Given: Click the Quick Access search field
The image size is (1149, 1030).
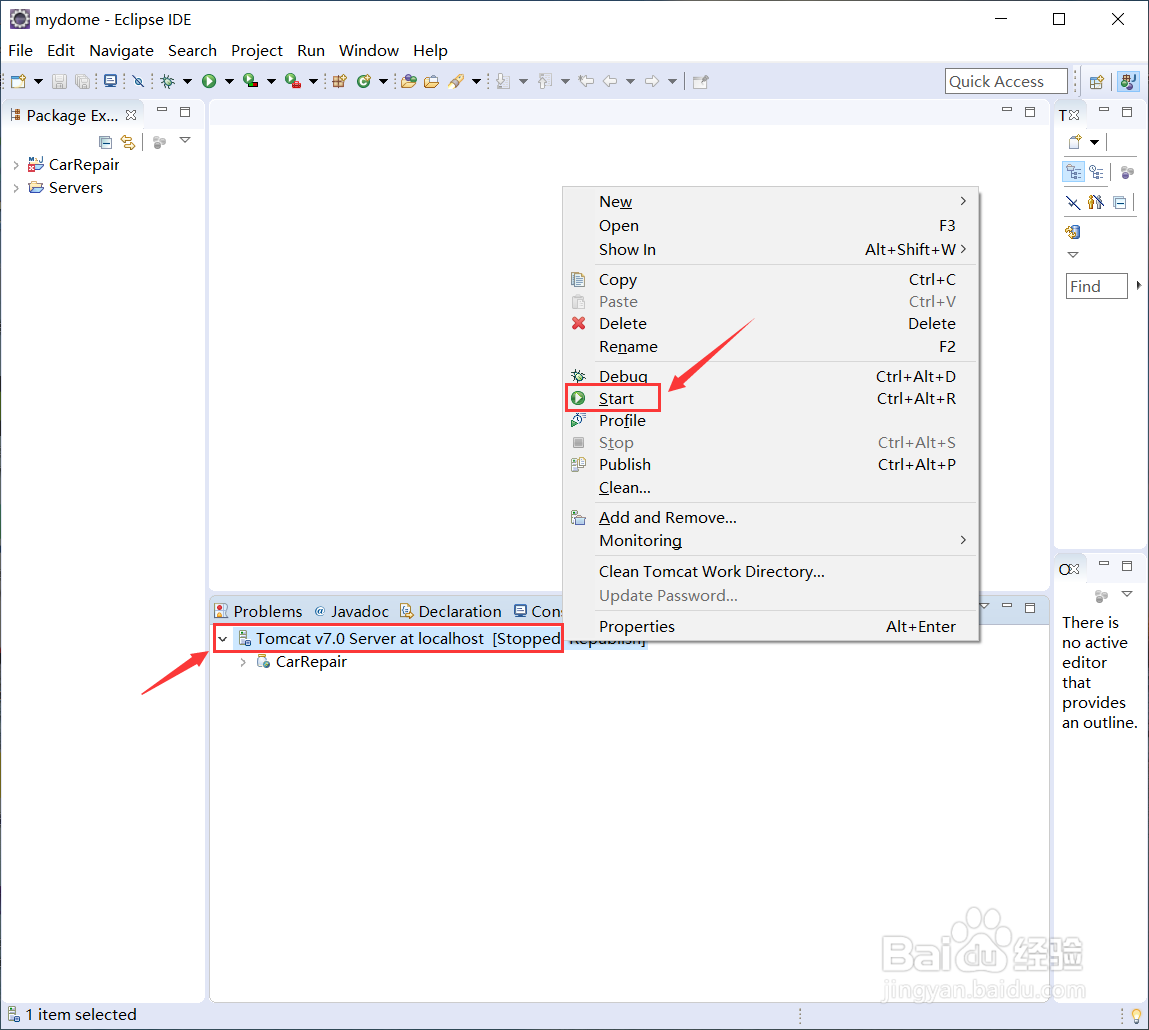Looking at the screenshot, I should (x=1005, y=81).
